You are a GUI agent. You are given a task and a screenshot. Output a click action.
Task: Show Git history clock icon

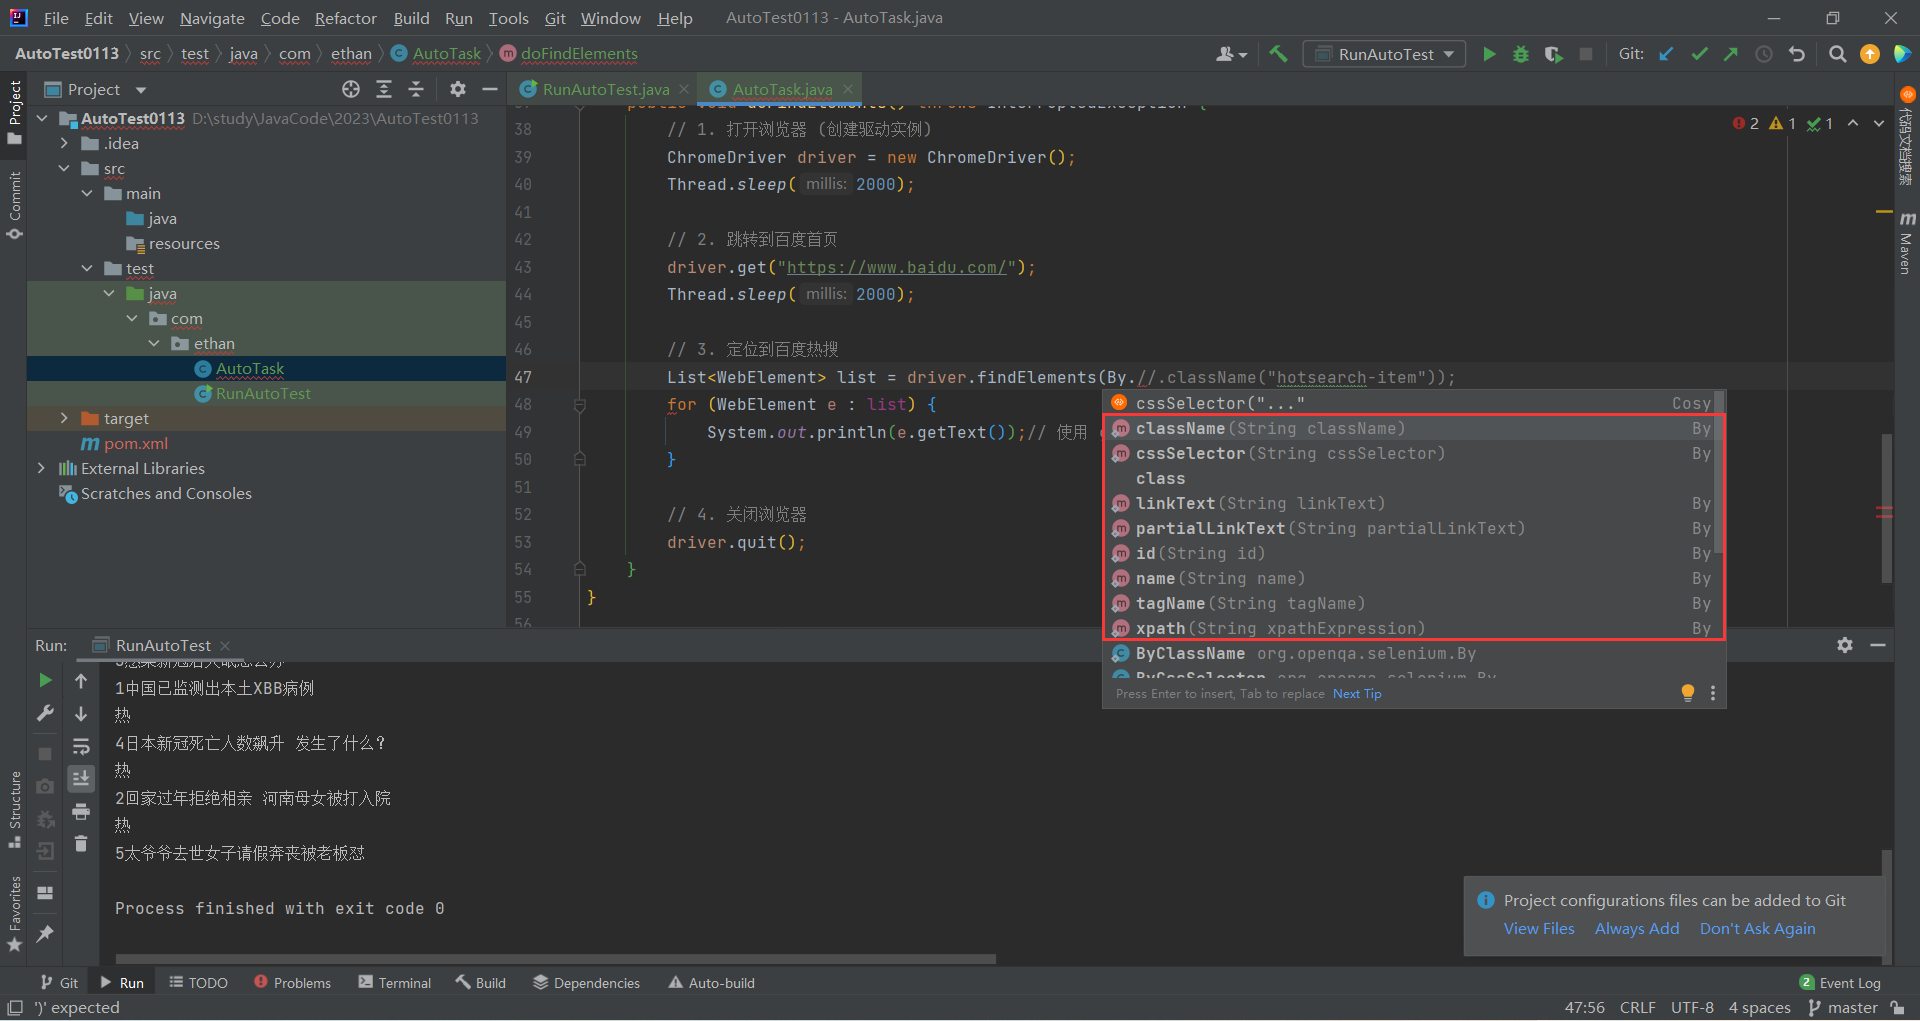point(1764,54)
